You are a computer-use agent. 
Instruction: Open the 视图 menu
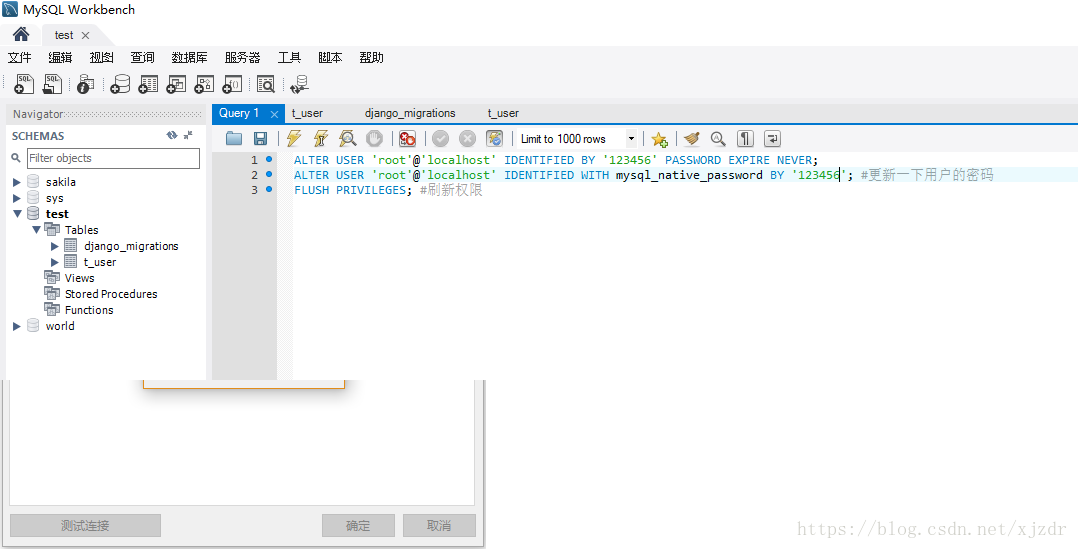coord(102,58)
